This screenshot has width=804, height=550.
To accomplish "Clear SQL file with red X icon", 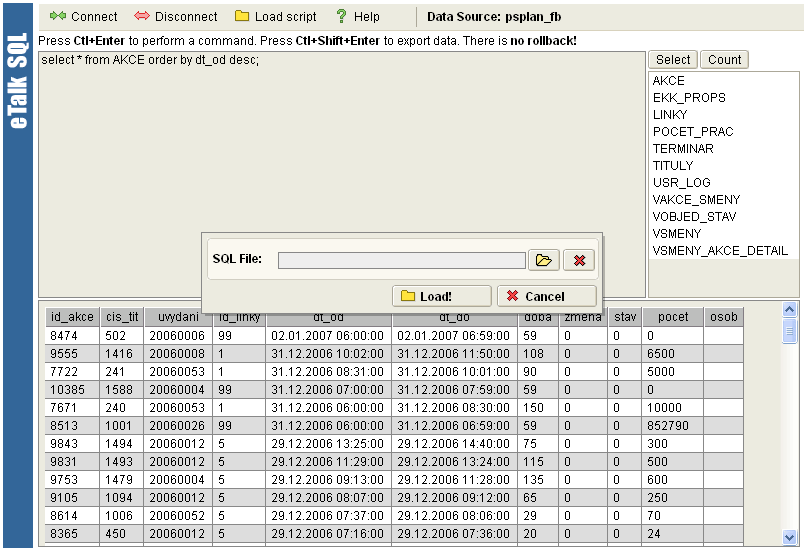I will click(x=579, y=260).
